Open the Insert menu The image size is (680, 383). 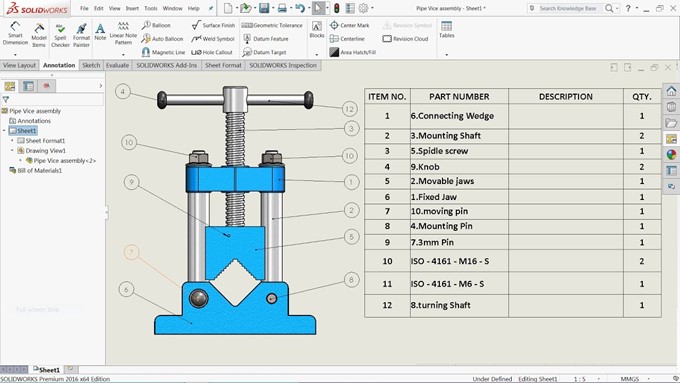click(132, 8)
